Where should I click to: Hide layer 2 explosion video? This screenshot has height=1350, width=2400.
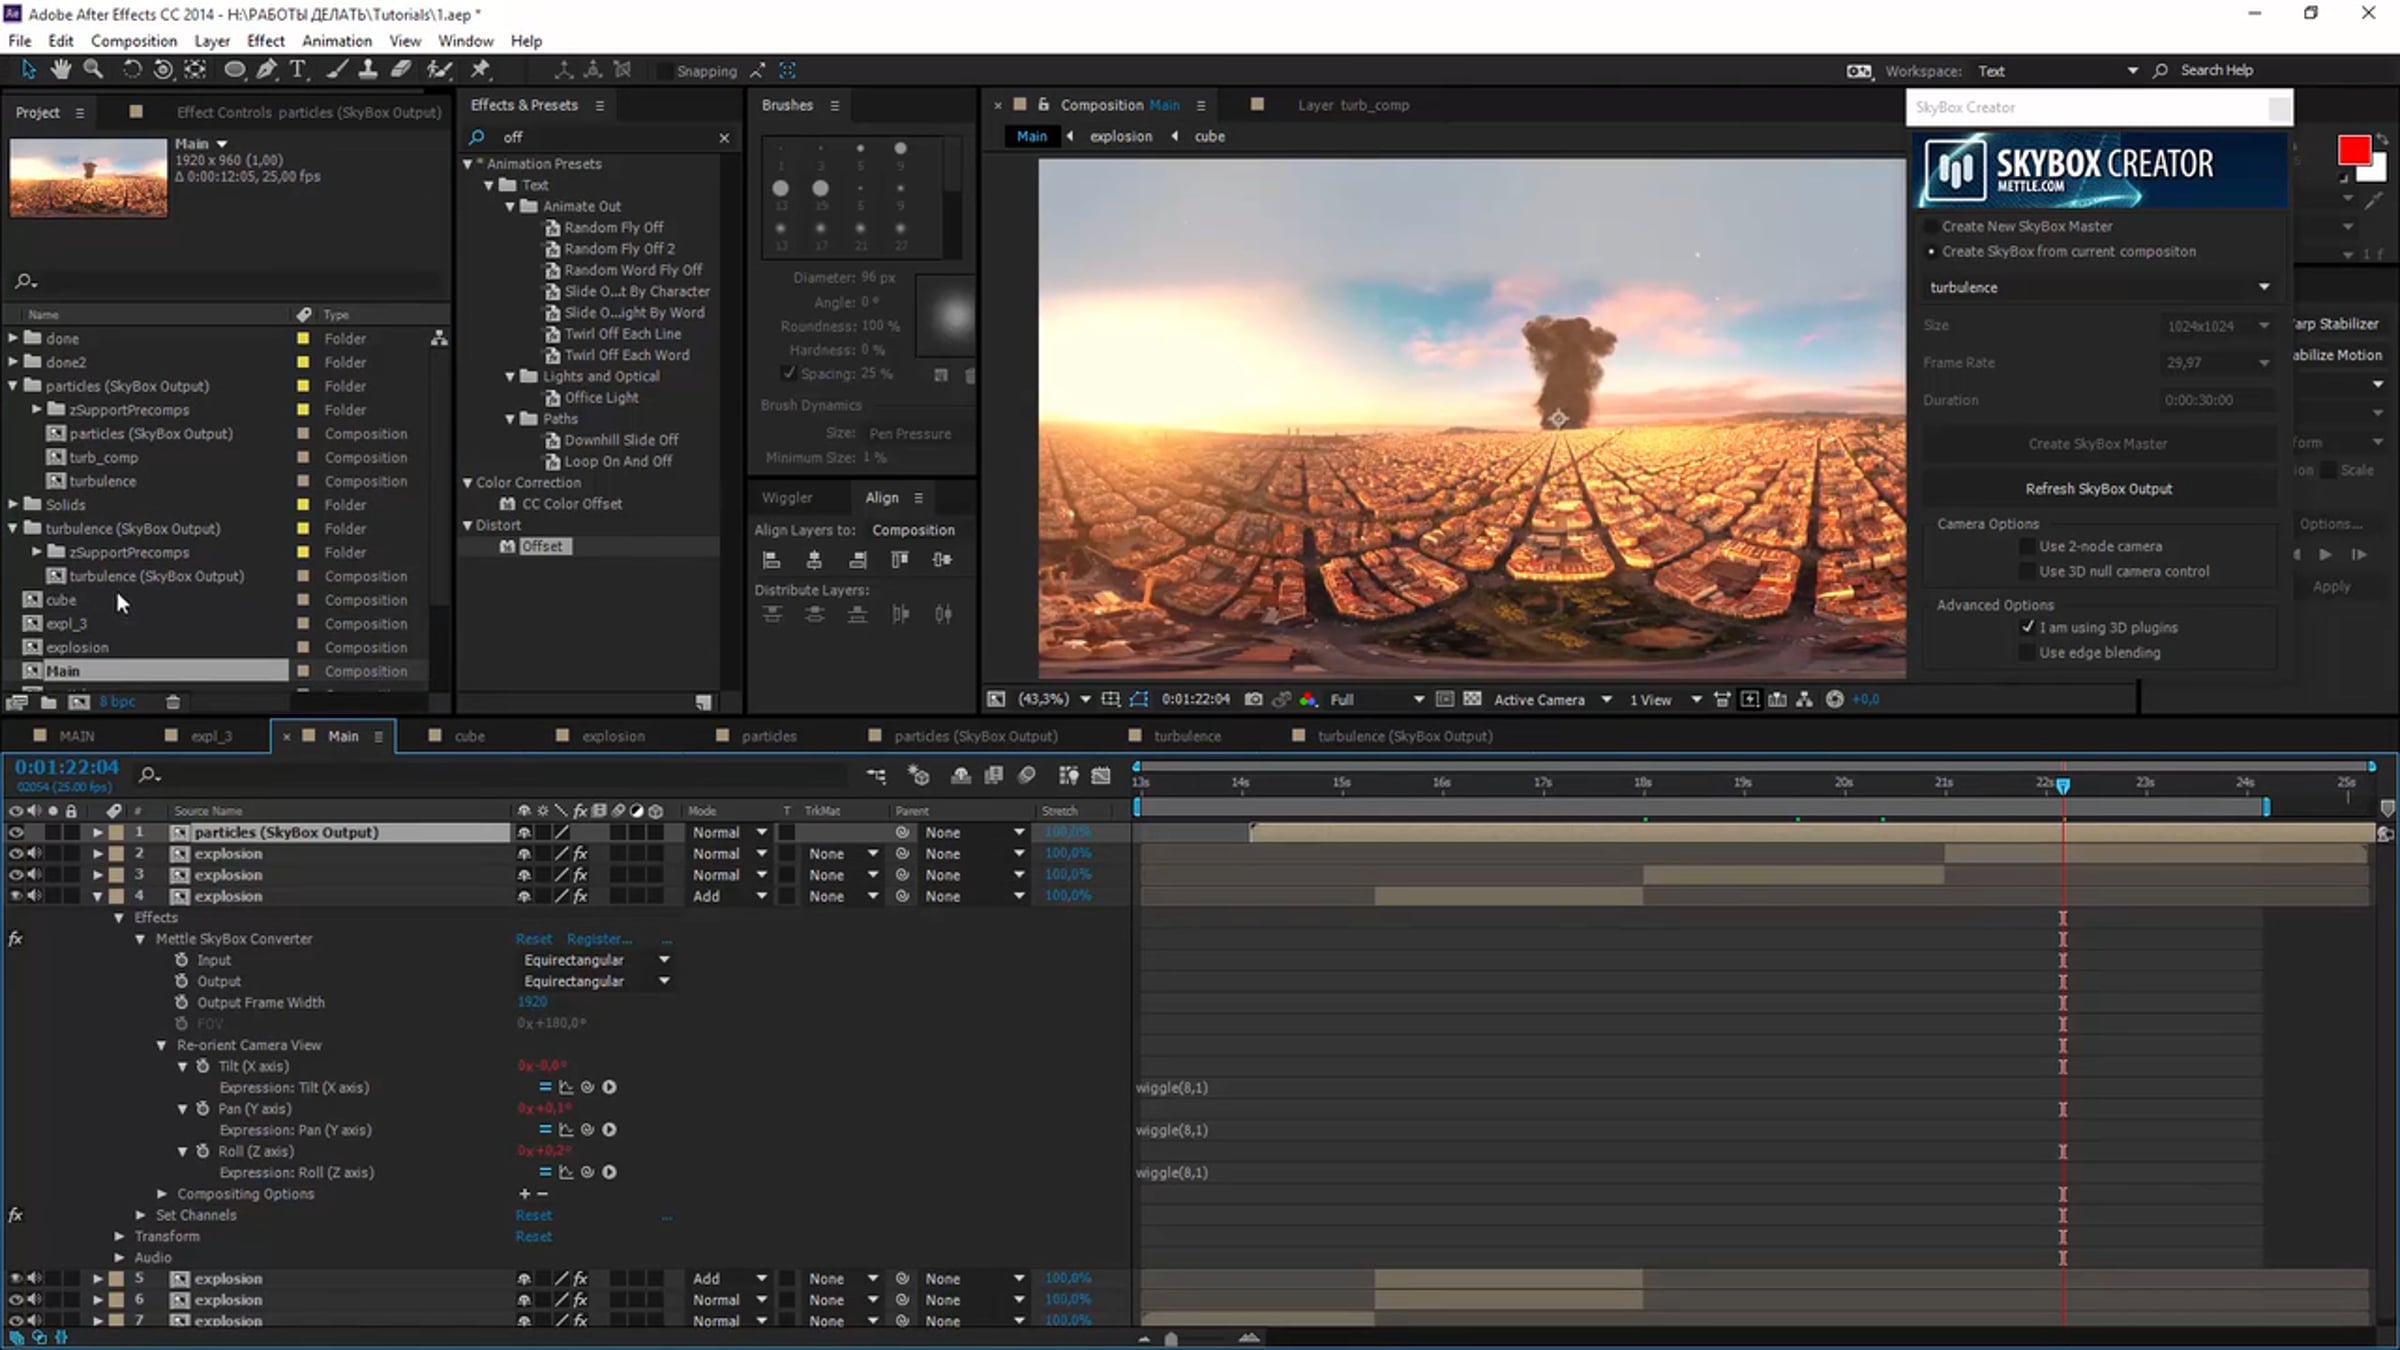pos(15,854)
